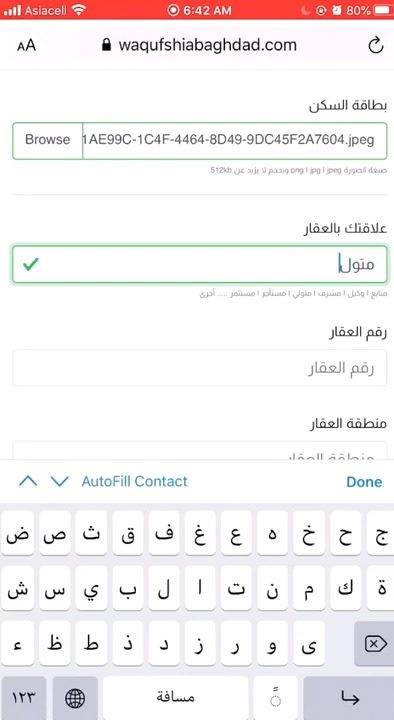Image resolution: width=394 pixels, height=720 pixels.
Task: Tap Done to dismiss the keyboard
Action: 364,482
